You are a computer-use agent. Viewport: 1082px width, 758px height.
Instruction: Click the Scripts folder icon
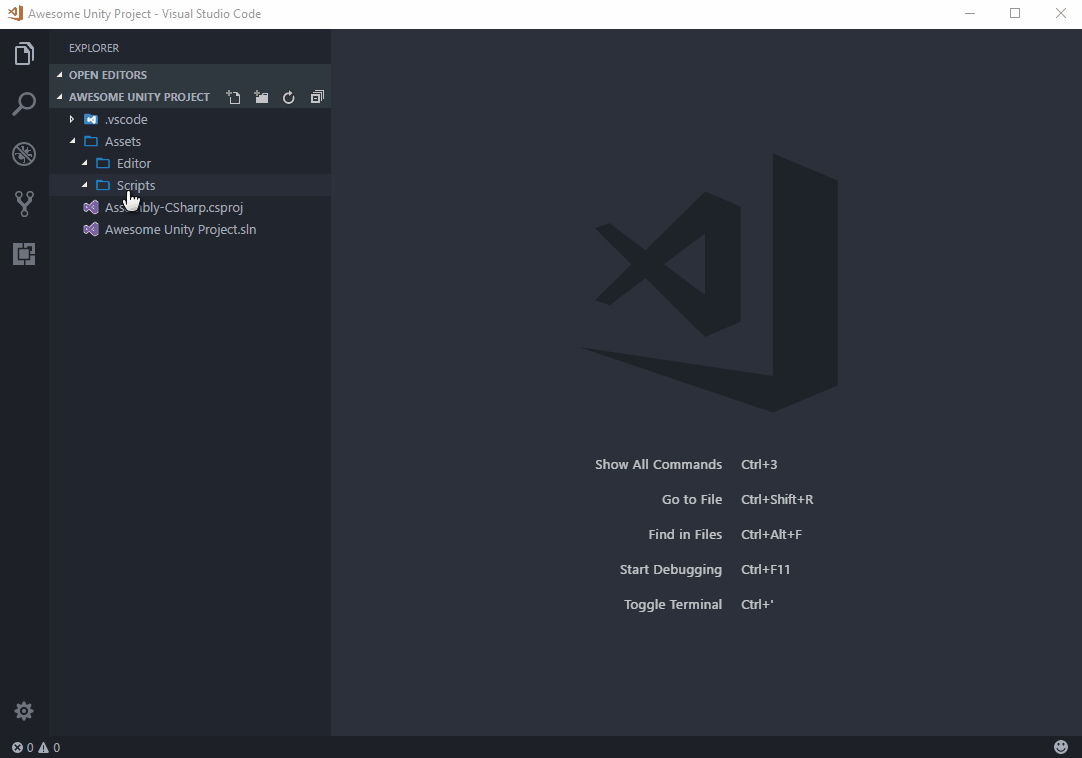[103, 186]
